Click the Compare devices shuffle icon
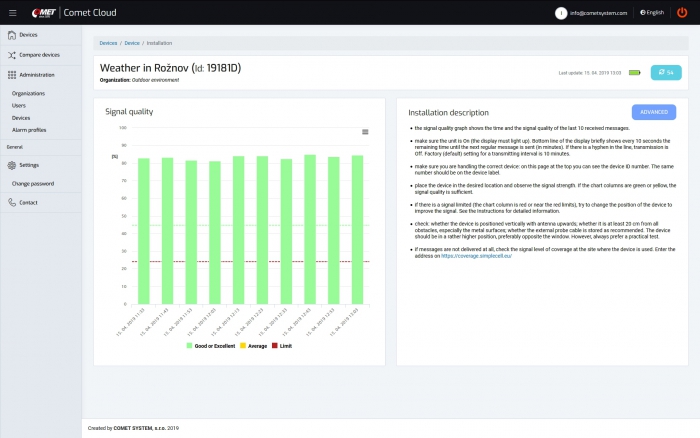 point(11,55)
